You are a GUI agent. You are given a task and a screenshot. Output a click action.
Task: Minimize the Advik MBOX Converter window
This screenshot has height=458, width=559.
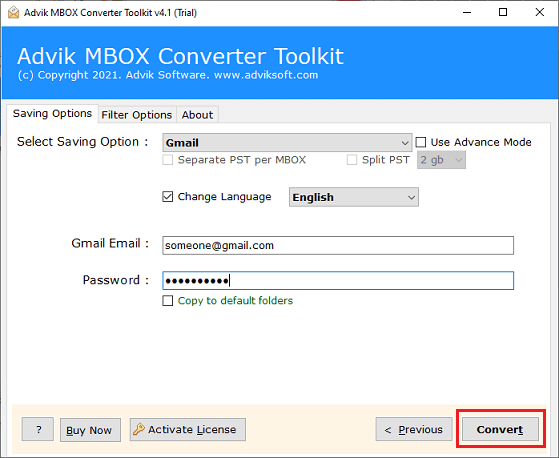[467, 12]
